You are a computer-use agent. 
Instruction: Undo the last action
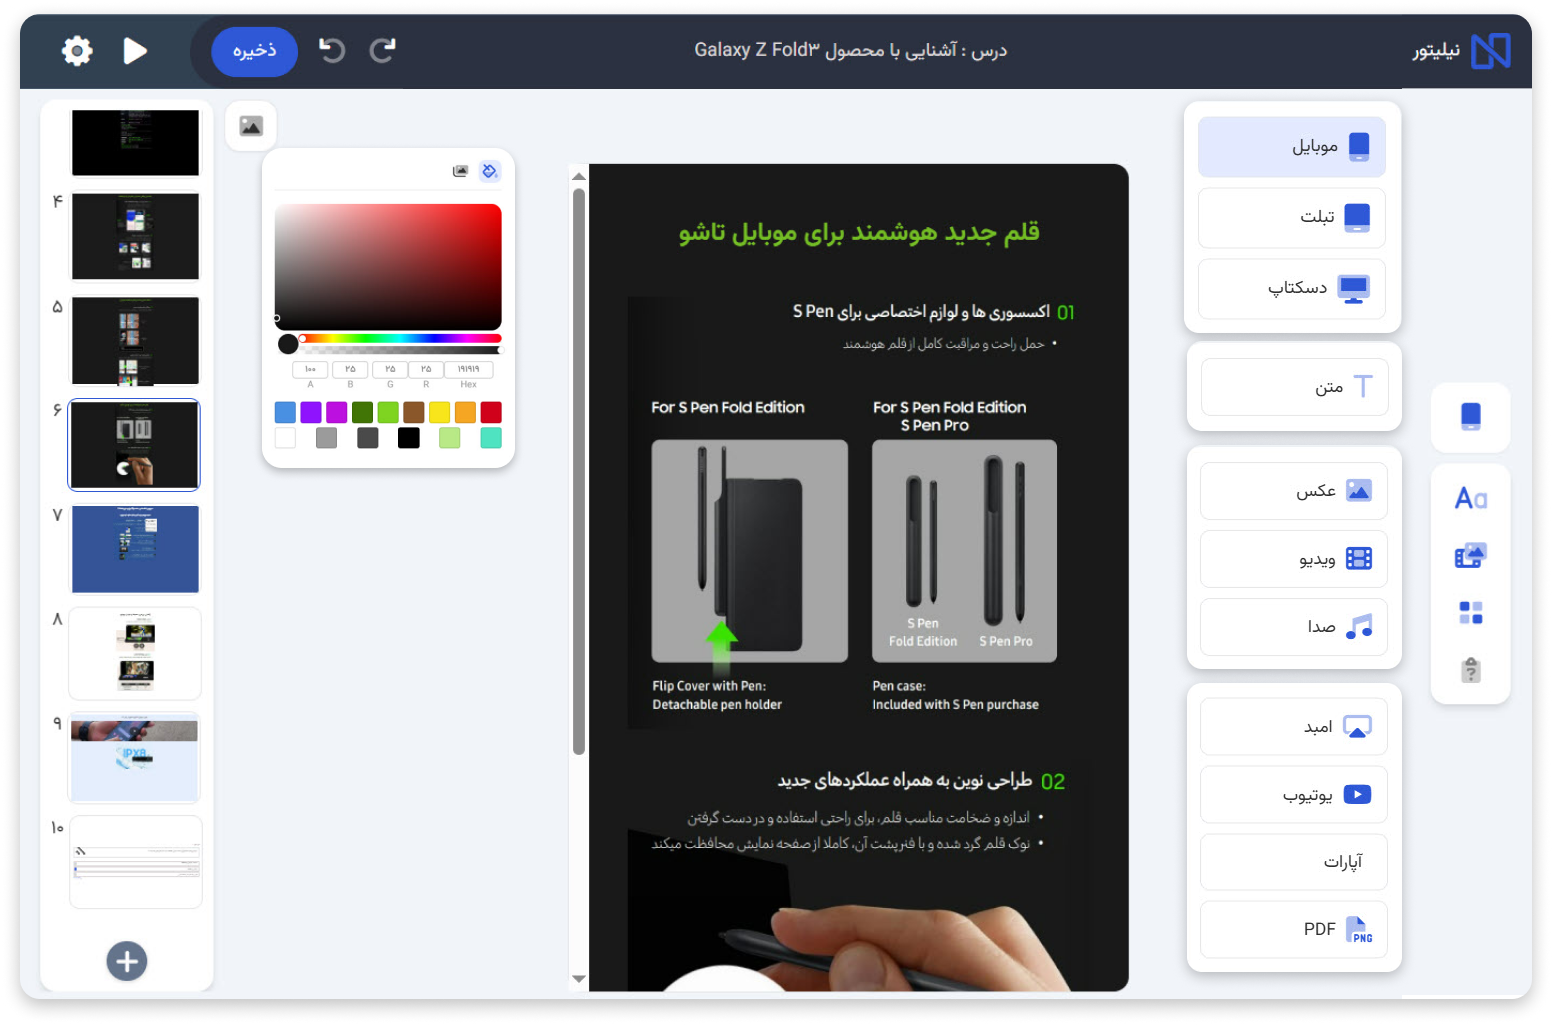331,50
